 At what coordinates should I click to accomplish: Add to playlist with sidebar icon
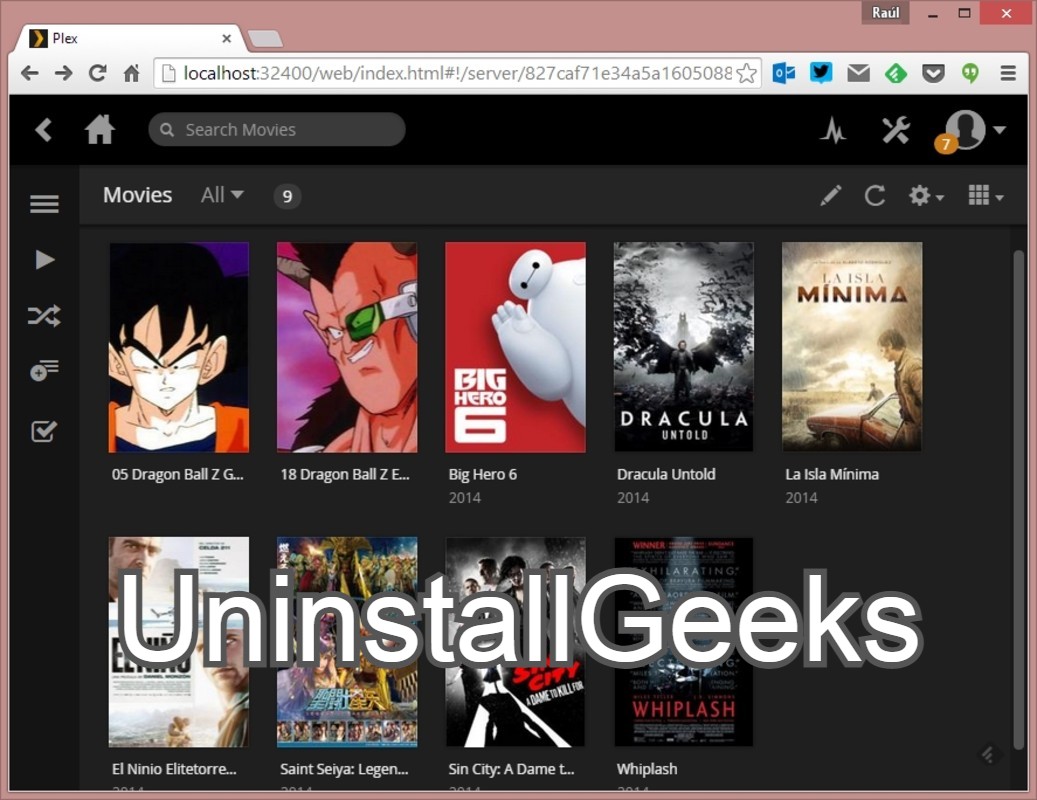coord(44,370)
